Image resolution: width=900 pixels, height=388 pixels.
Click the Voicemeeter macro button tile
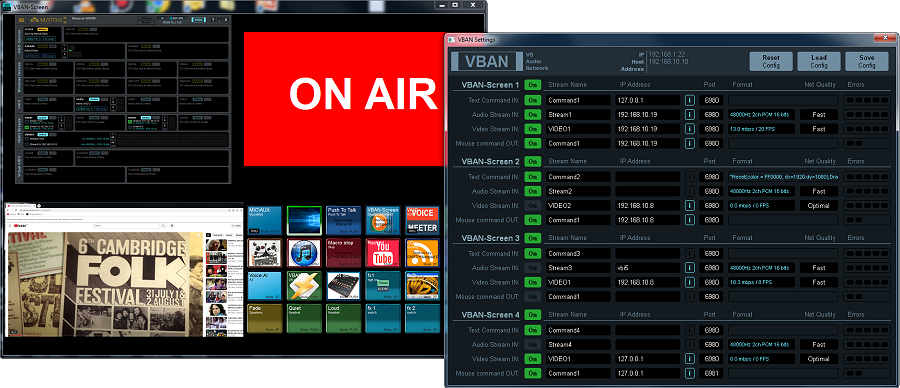point(422,220)
